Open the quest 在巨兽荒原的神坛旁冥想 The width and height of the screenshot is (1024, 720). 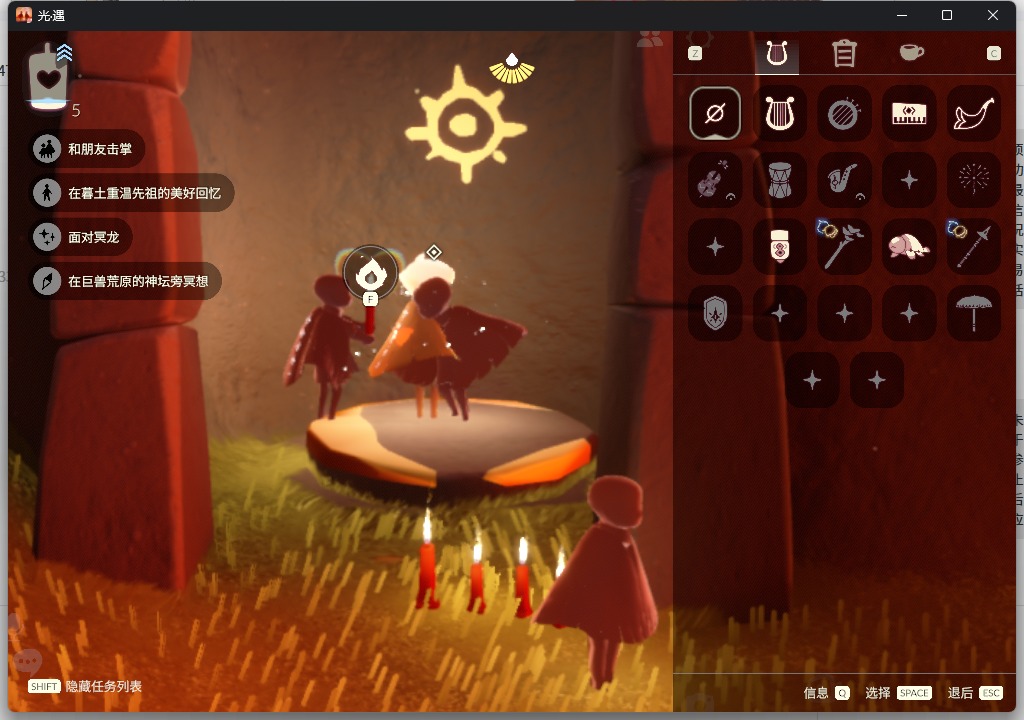point(126,282)
